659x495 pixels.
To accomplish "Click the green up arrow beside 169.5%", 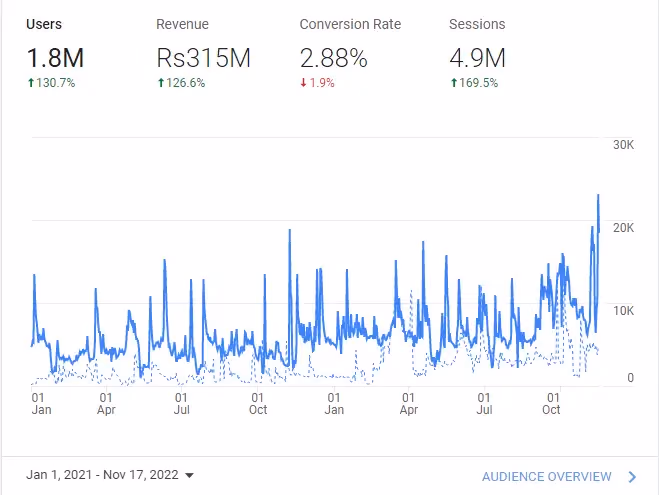I will coord(453,83).
